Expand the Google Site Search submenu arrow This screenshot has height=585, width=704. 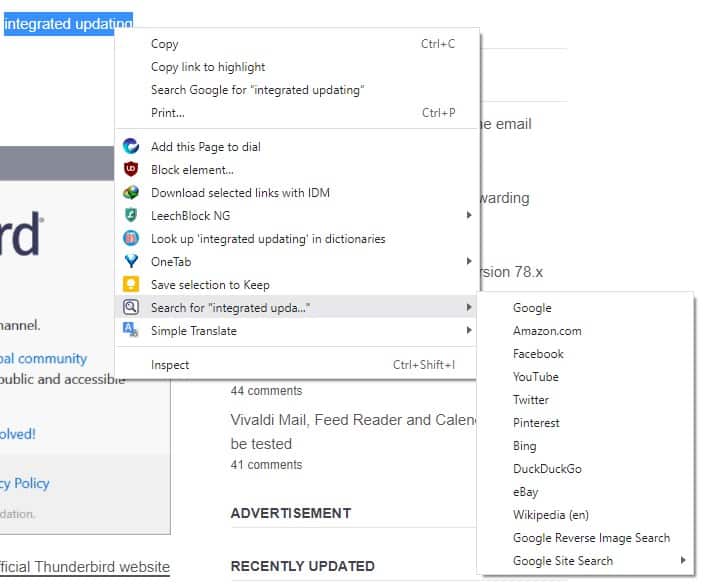pyautogui.click(x=683, y=560)
